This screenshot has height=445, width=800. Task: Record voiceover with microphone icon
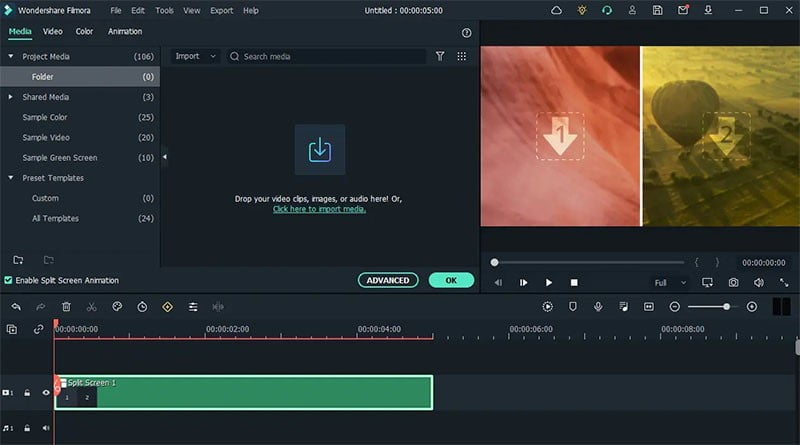[x=598, y=306]
